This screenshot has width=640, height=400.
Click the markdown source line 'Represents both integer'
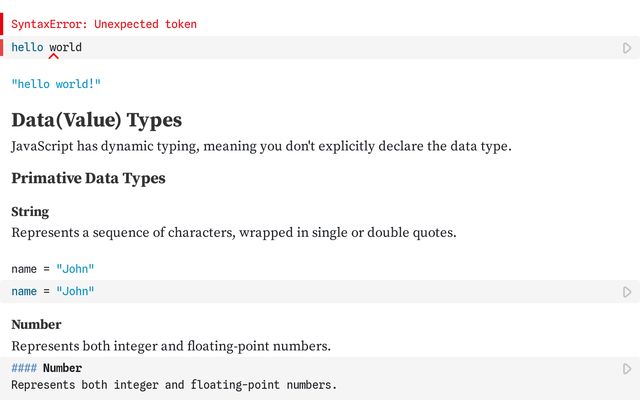[x=173, y=385]
